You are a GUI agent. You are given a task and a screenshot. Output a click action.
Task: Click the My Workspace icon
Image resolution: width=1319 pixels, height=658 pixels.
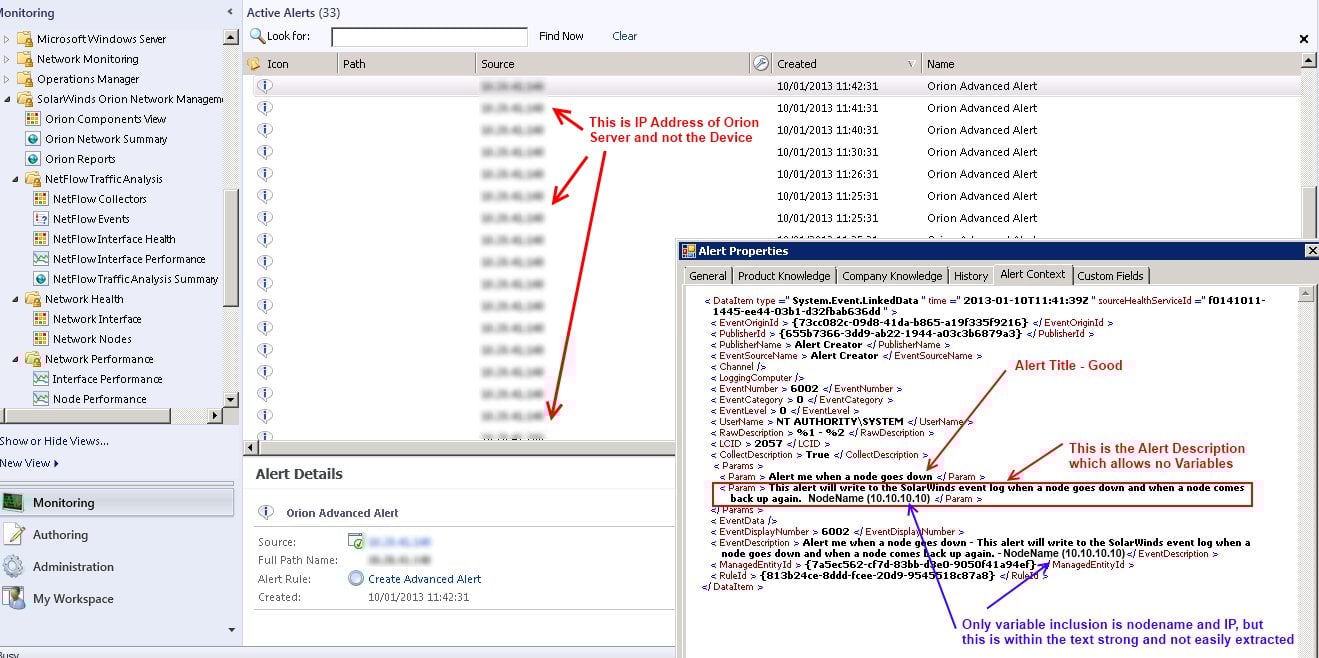coord(13,599)
